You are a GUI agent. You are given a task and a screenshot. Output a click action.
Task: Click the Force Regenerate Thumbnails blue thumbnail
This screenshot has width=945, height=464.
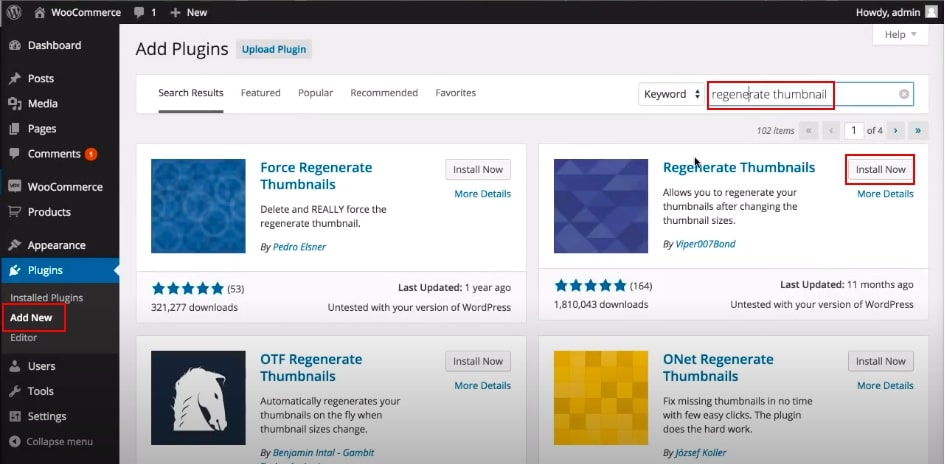[x=198, y=206]
